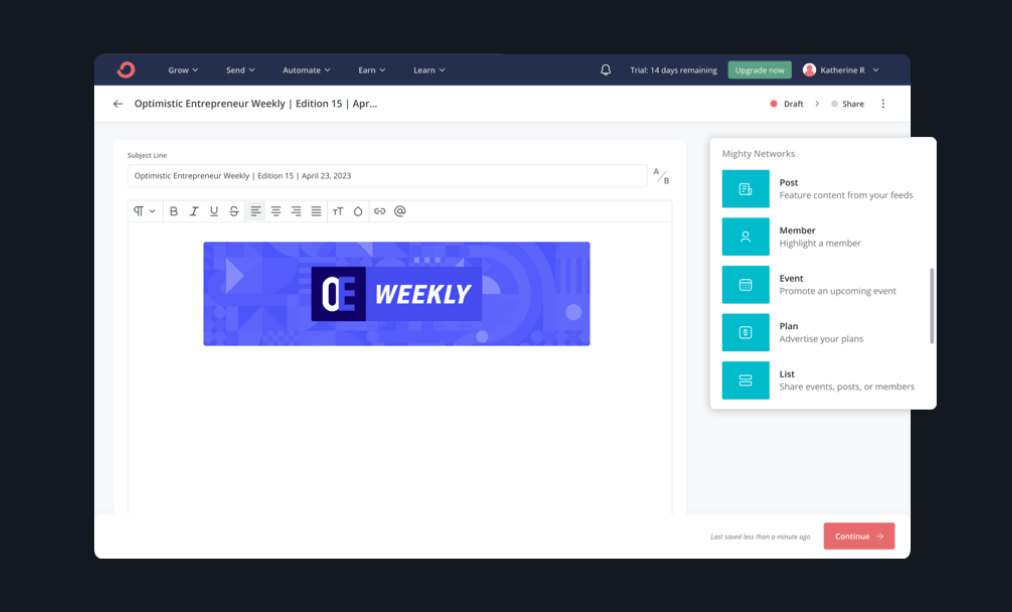The image size is (1012, 612).
Task: Open the @ mention tool
Action: (398, 211)
